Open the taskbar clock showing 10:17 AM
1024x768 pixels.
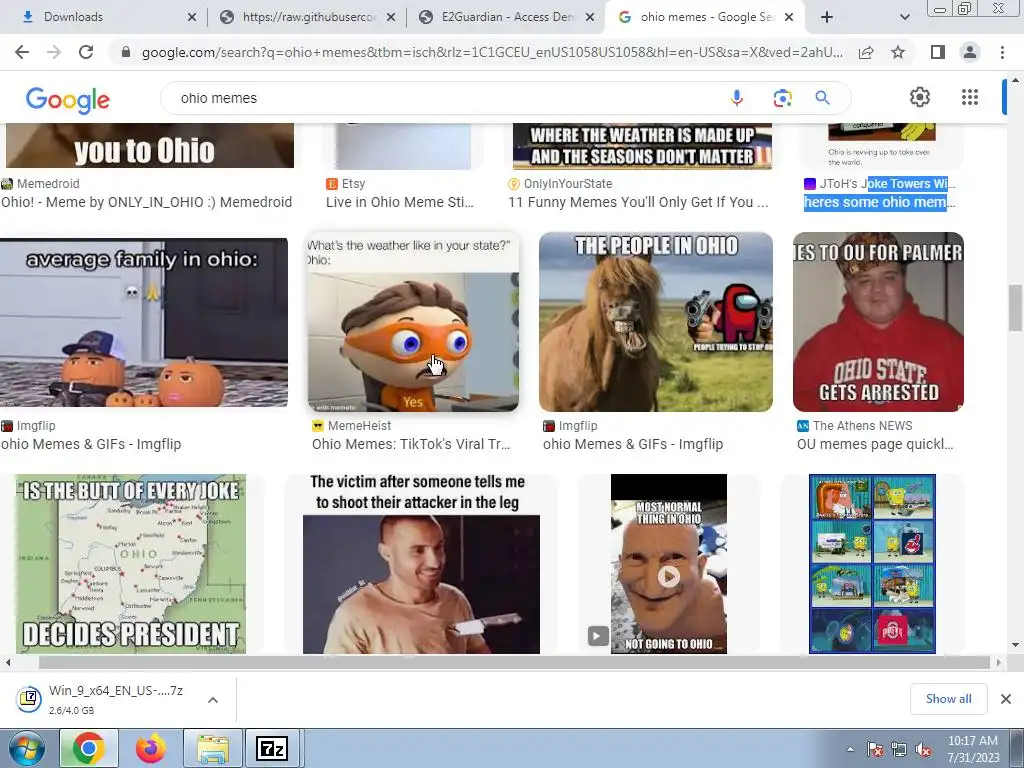pos(973,749)
